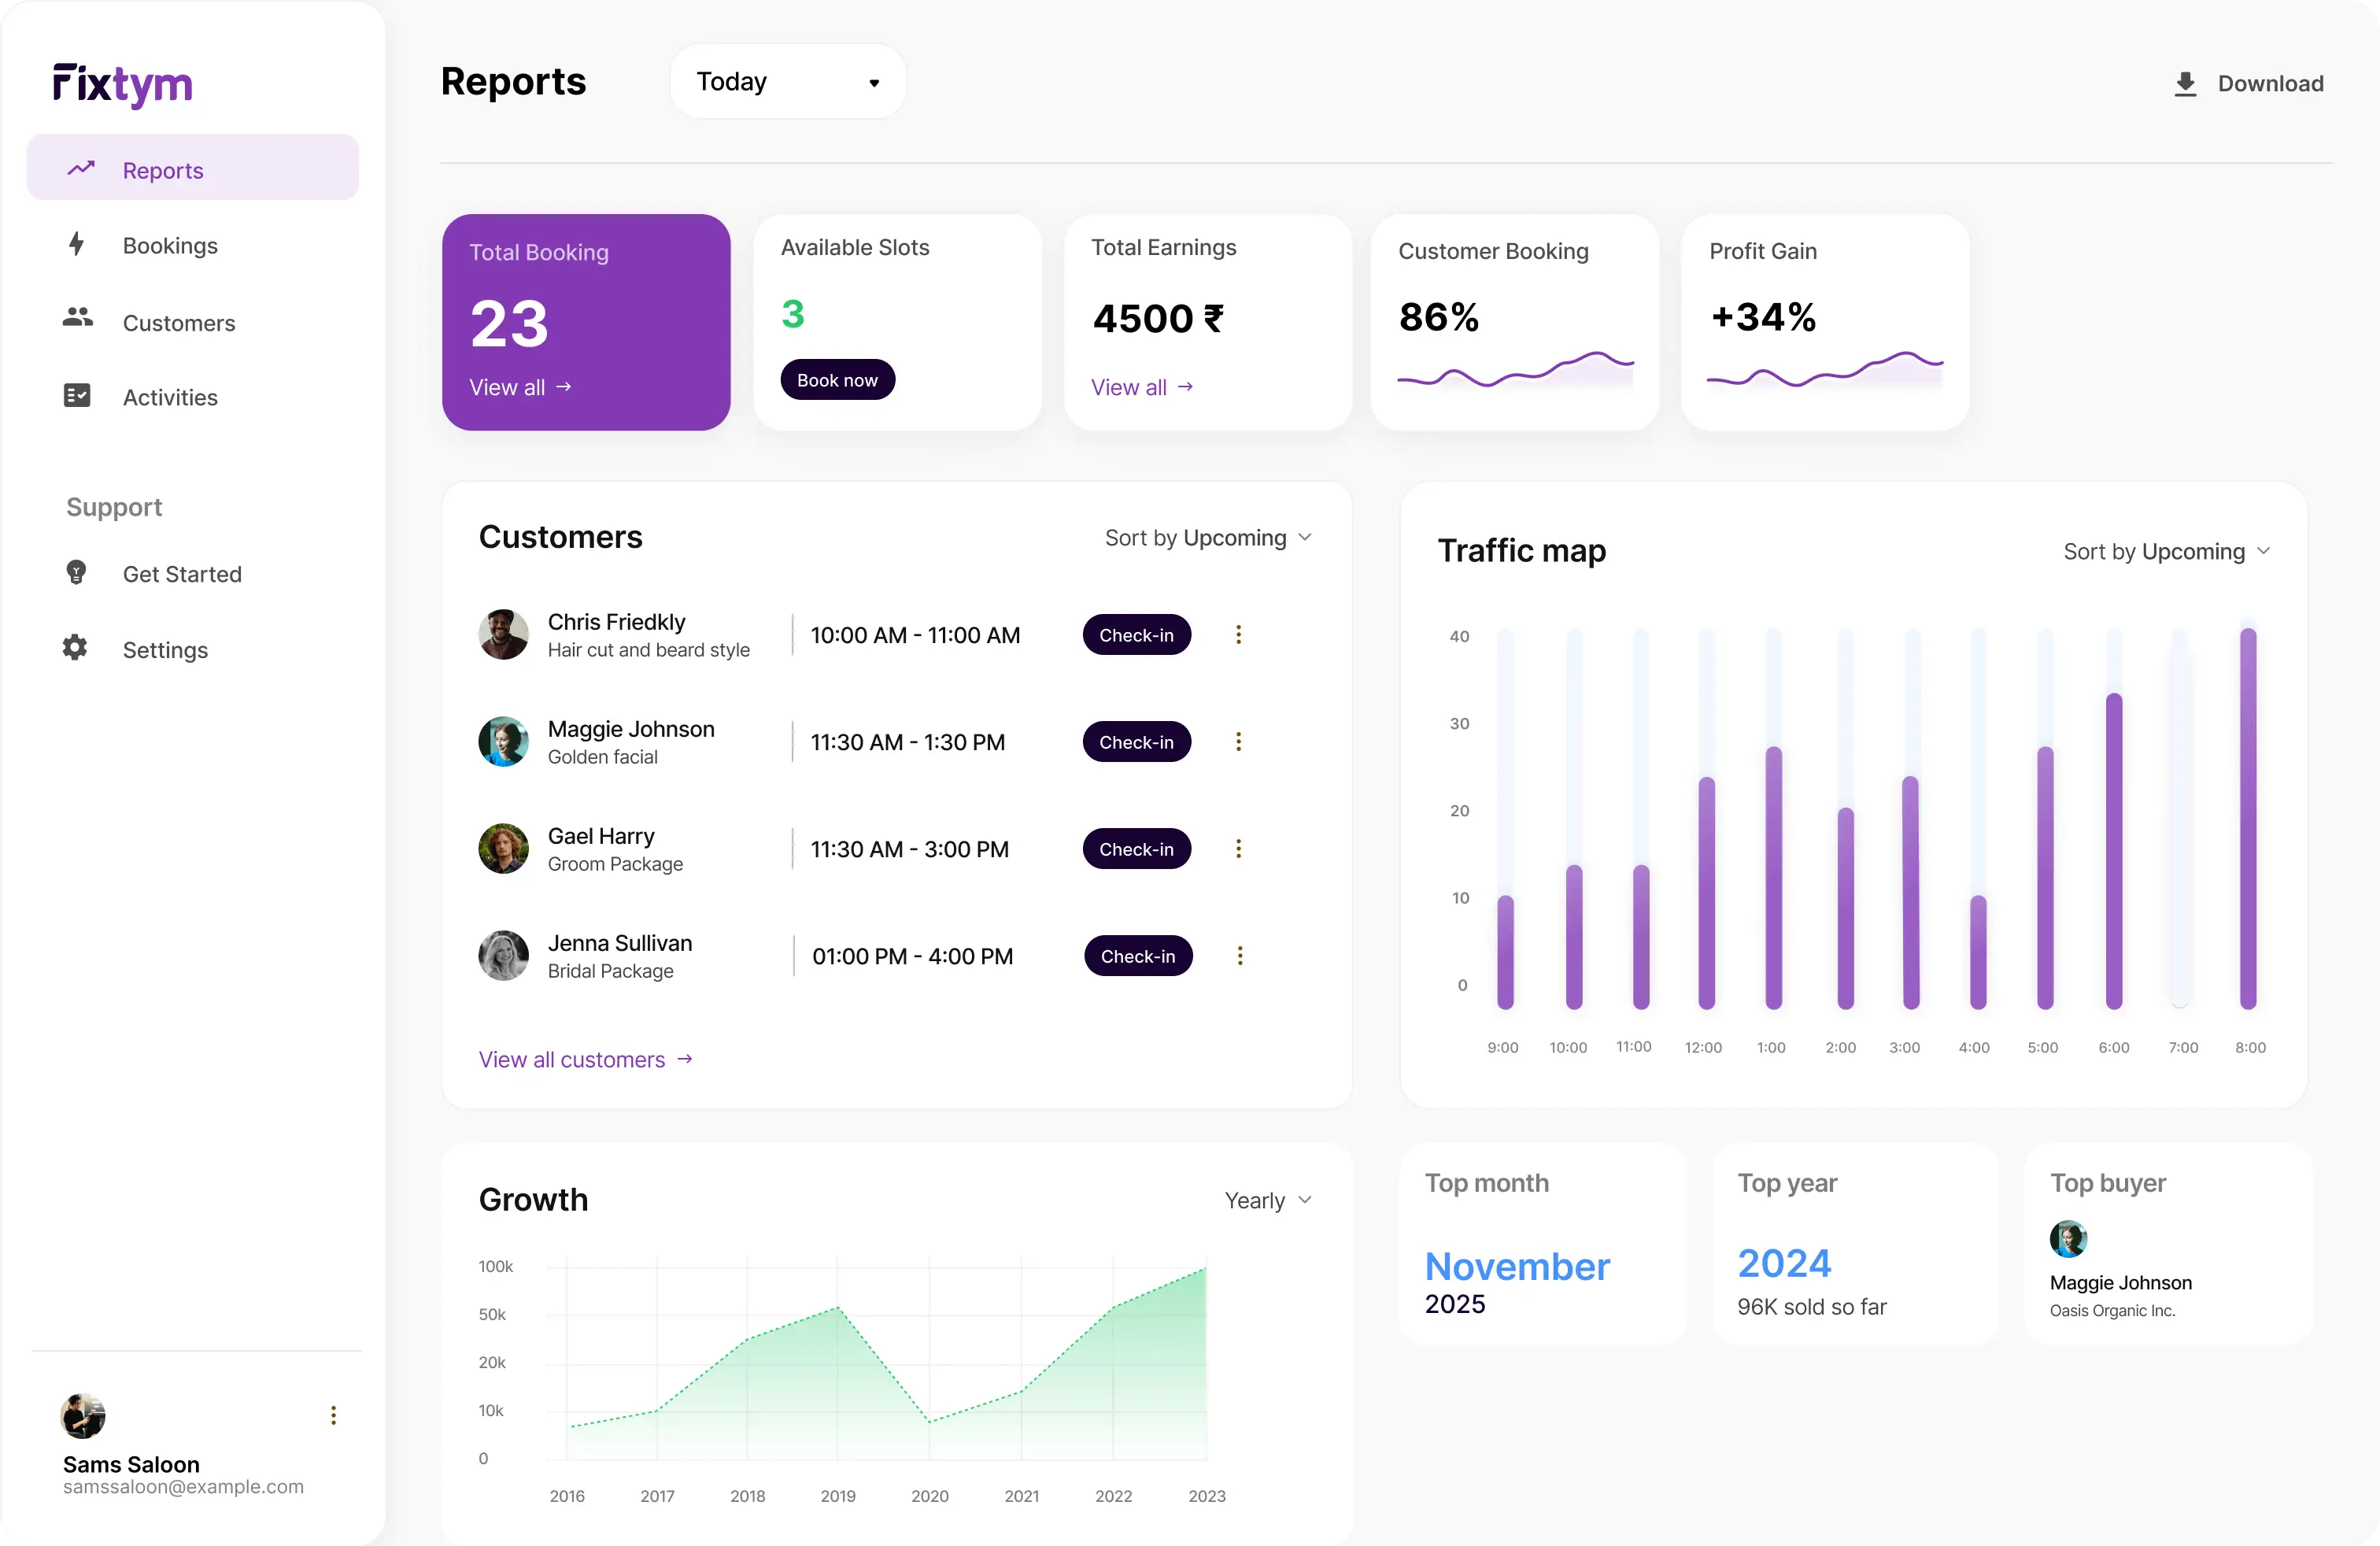Click the Customers people icon in sidebar
Viewport: 2380px width, 1546px height.
click(x=77, y=318)
